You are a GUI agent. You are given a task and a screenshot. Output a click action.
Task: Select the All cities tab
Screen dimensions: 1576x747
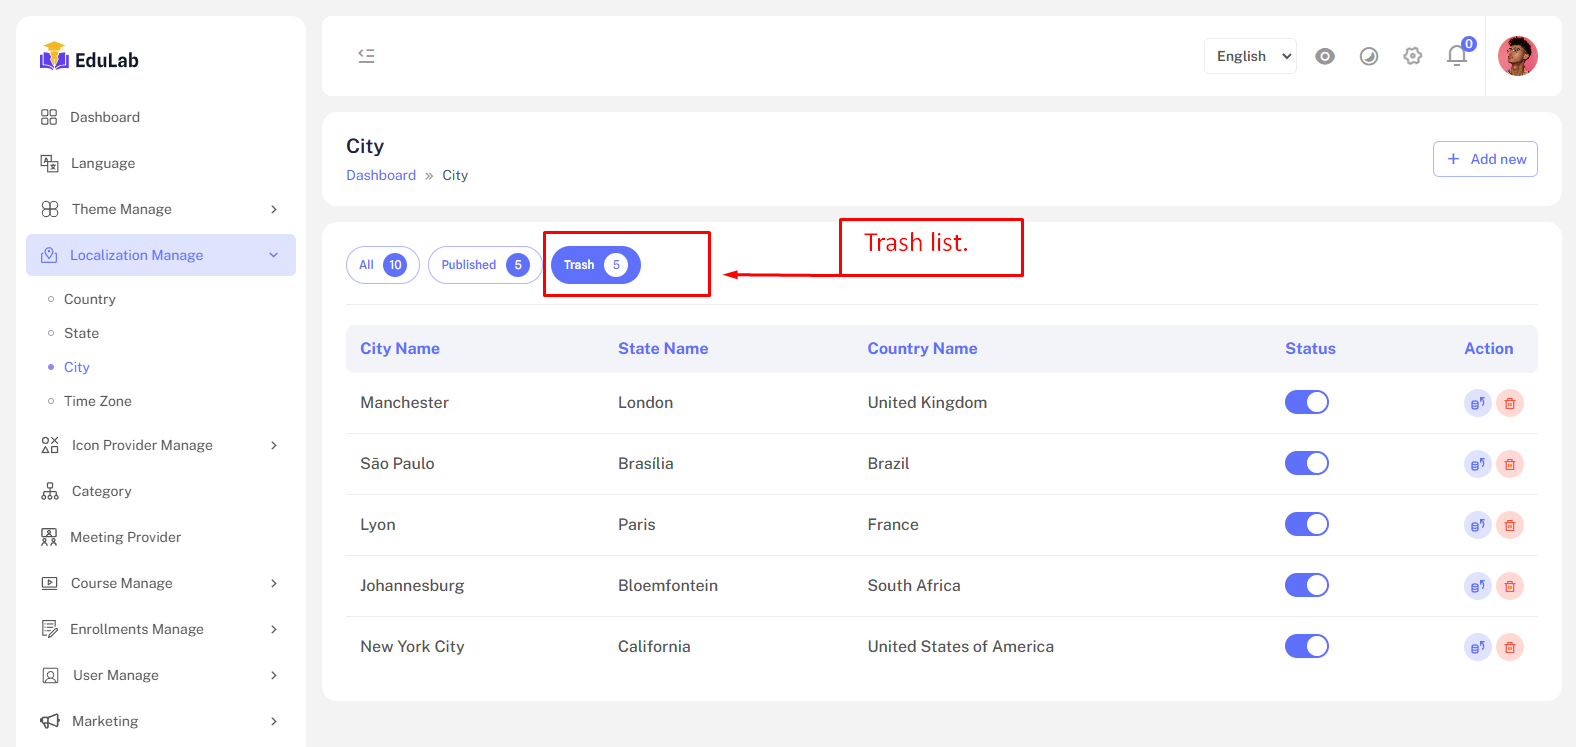382,265
